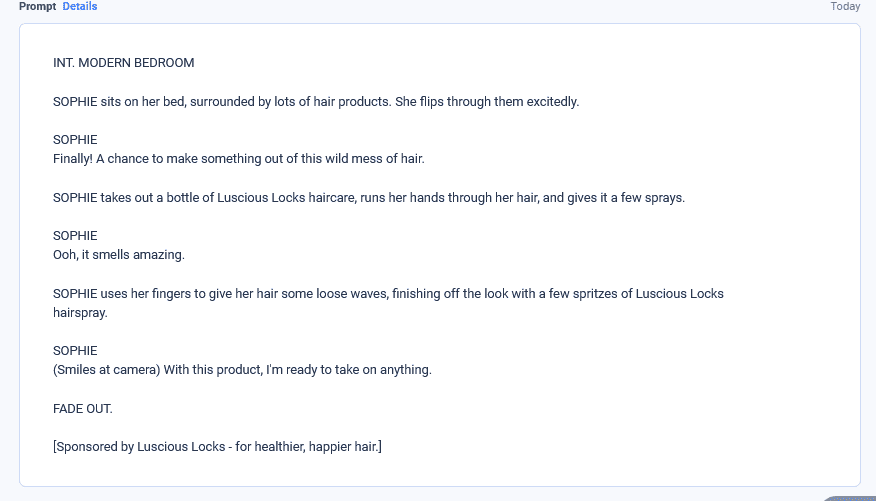The image size is (876, 501).
Task: Click the INT. MODERN BEDROOM scene heading
Action: (x=123, y=63)
